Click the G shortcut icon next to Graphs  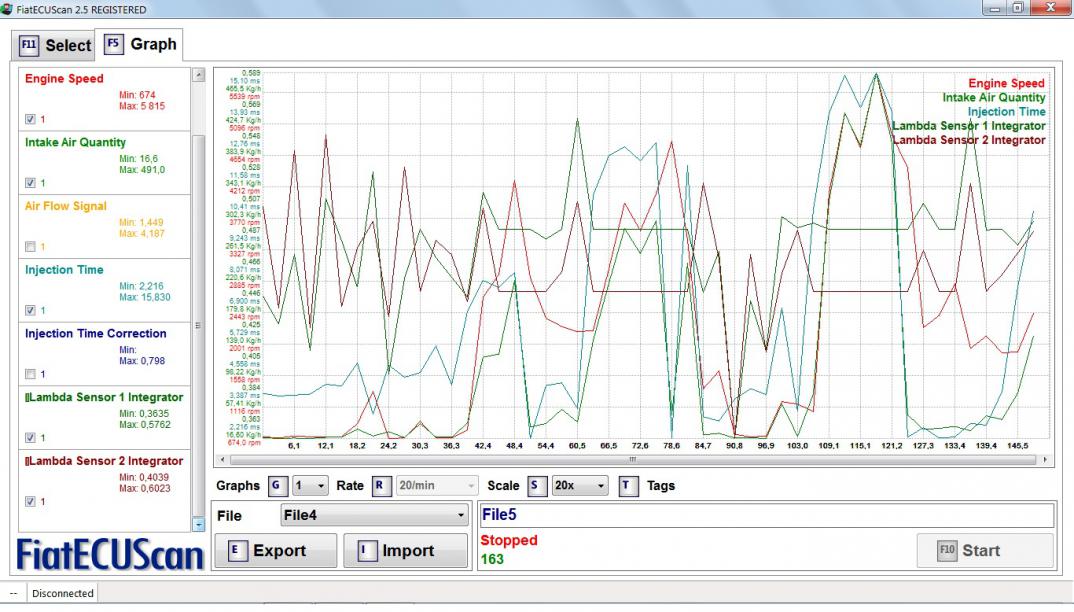(277, 486)
